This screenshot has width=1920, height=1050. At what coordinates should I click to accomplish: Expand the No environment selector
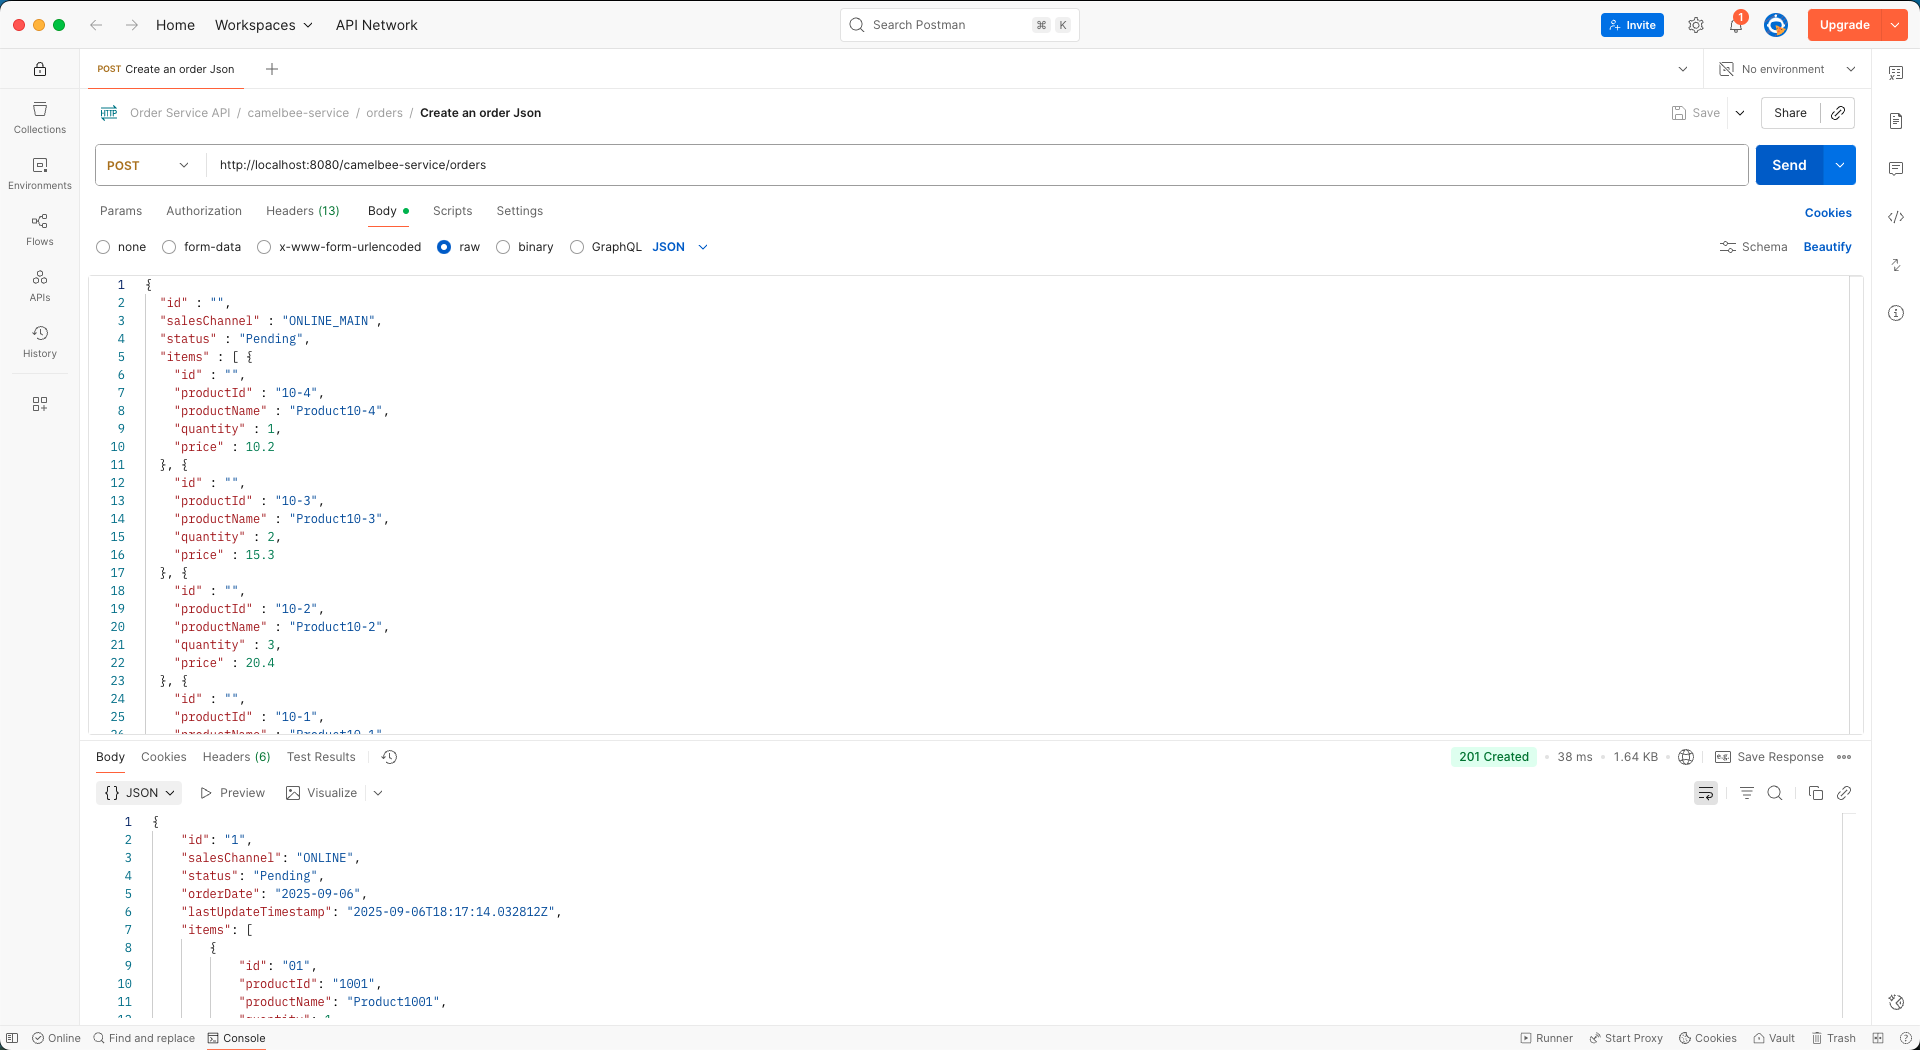tap(1787, 69)
